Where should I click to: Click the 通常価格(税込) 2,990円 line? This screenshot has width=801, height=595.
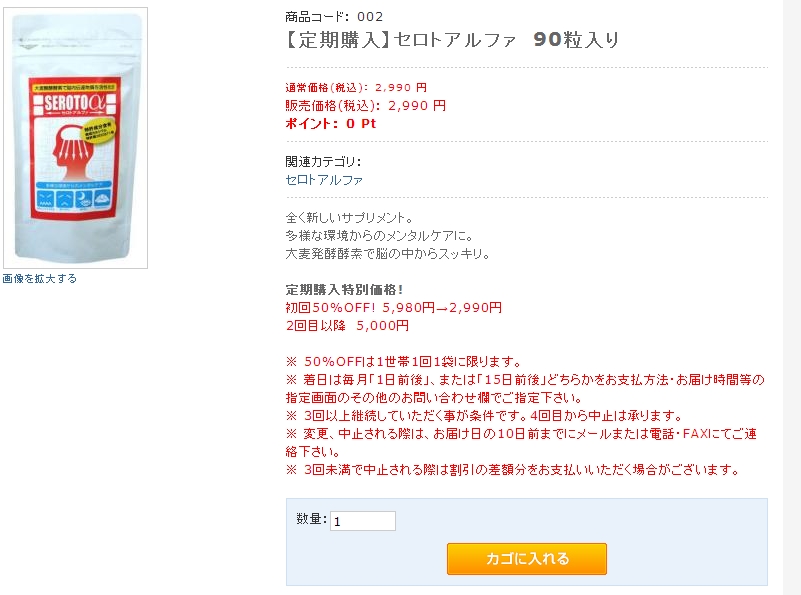356,87
